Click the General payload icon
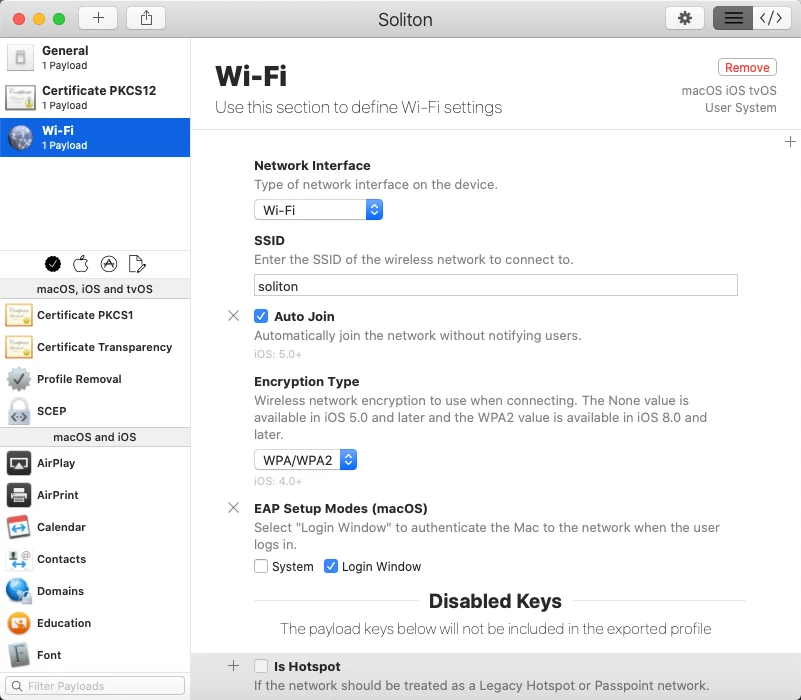The width and height of the screenshot is (801, 700). click(20, 57)
